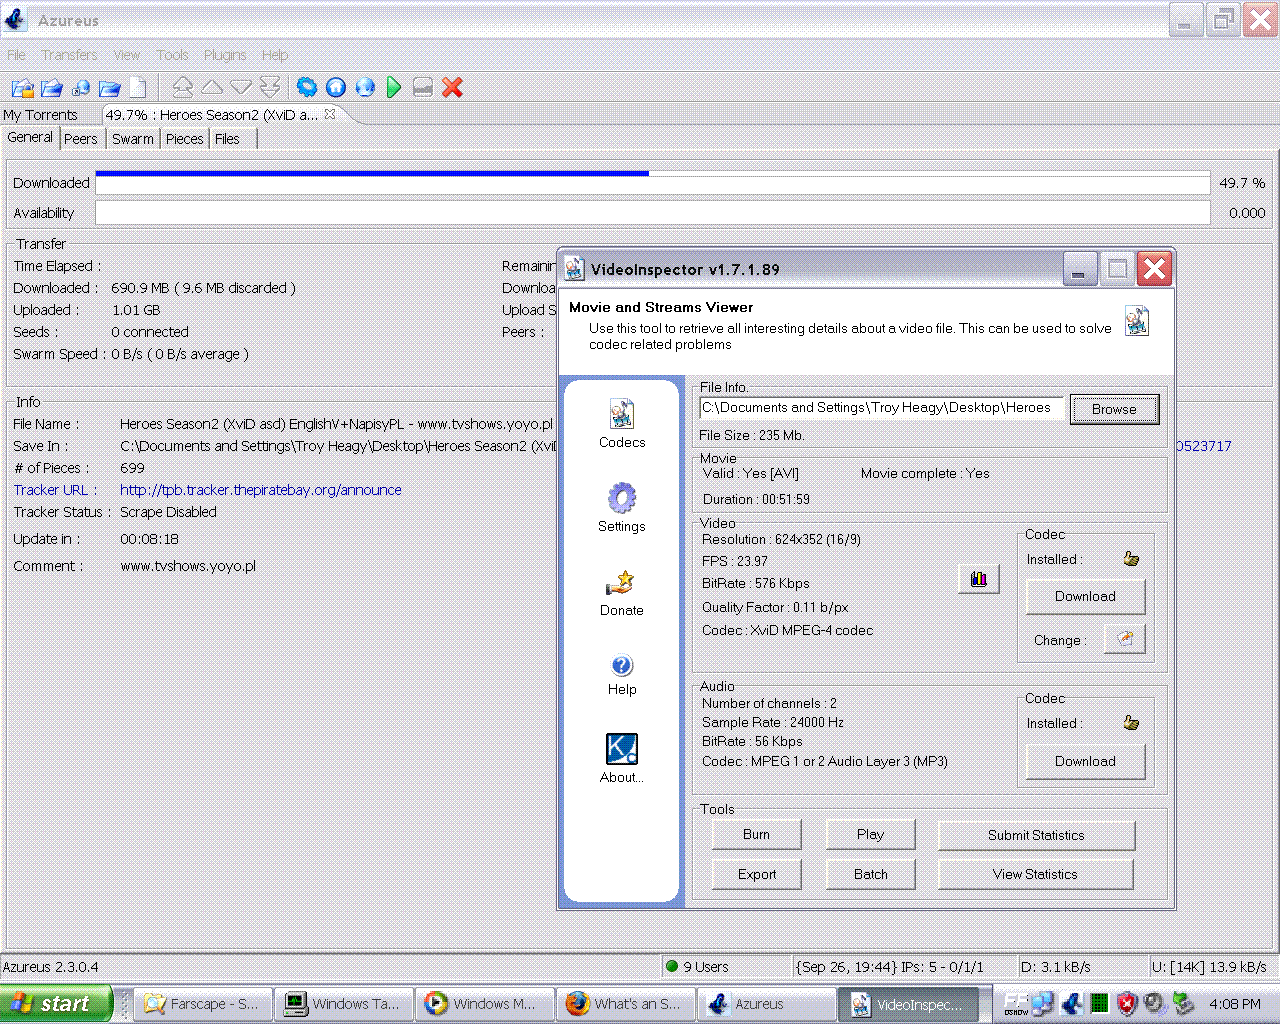The height and width of the screenshot is (1024, 1280).
Task: Click the Submit Statistics button
Action: click(x=1036, y=835)
